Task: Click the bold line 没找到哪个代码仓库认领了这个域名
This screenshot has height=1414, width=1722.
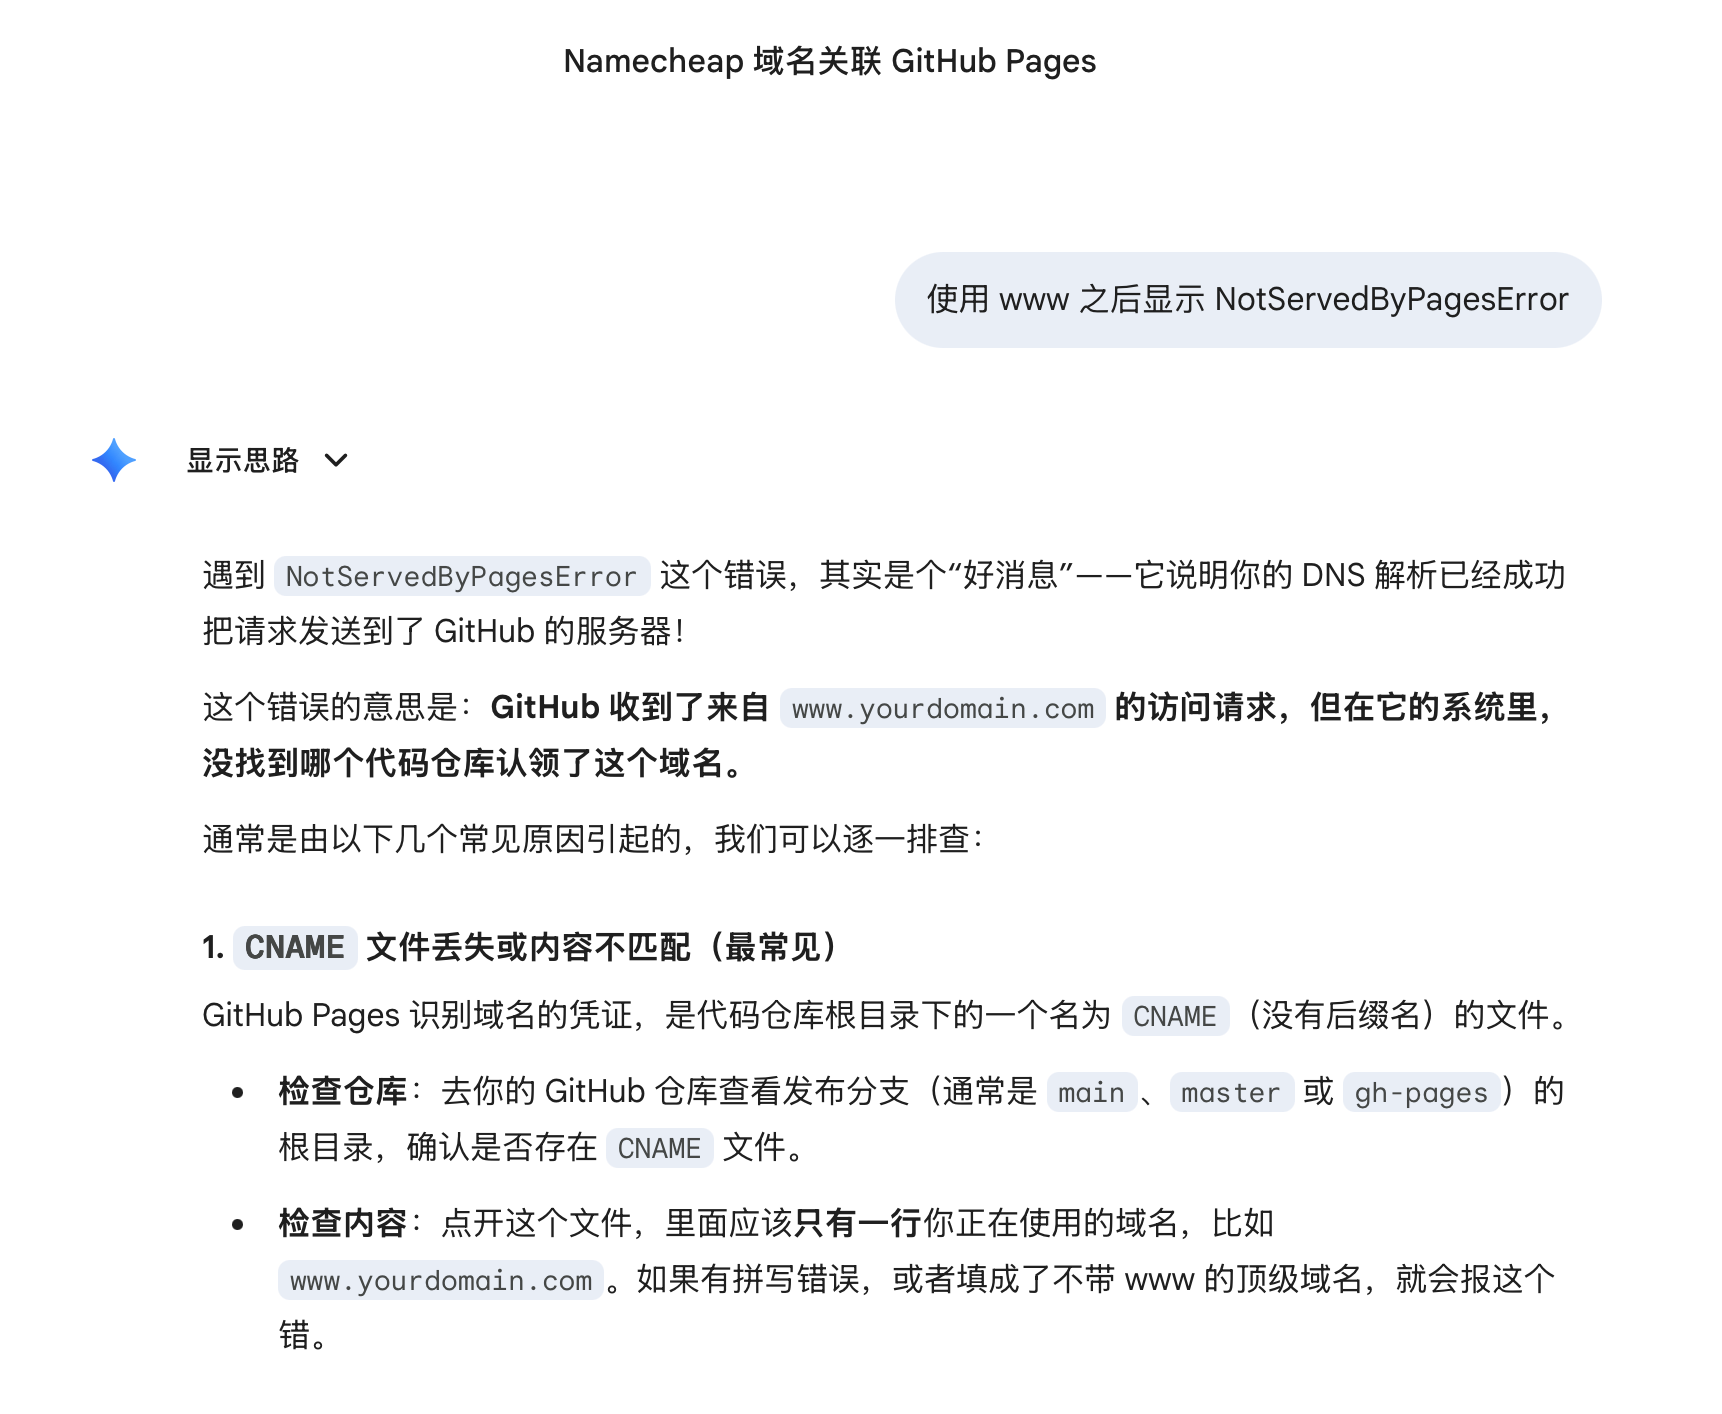Action: tap(472, 763)
